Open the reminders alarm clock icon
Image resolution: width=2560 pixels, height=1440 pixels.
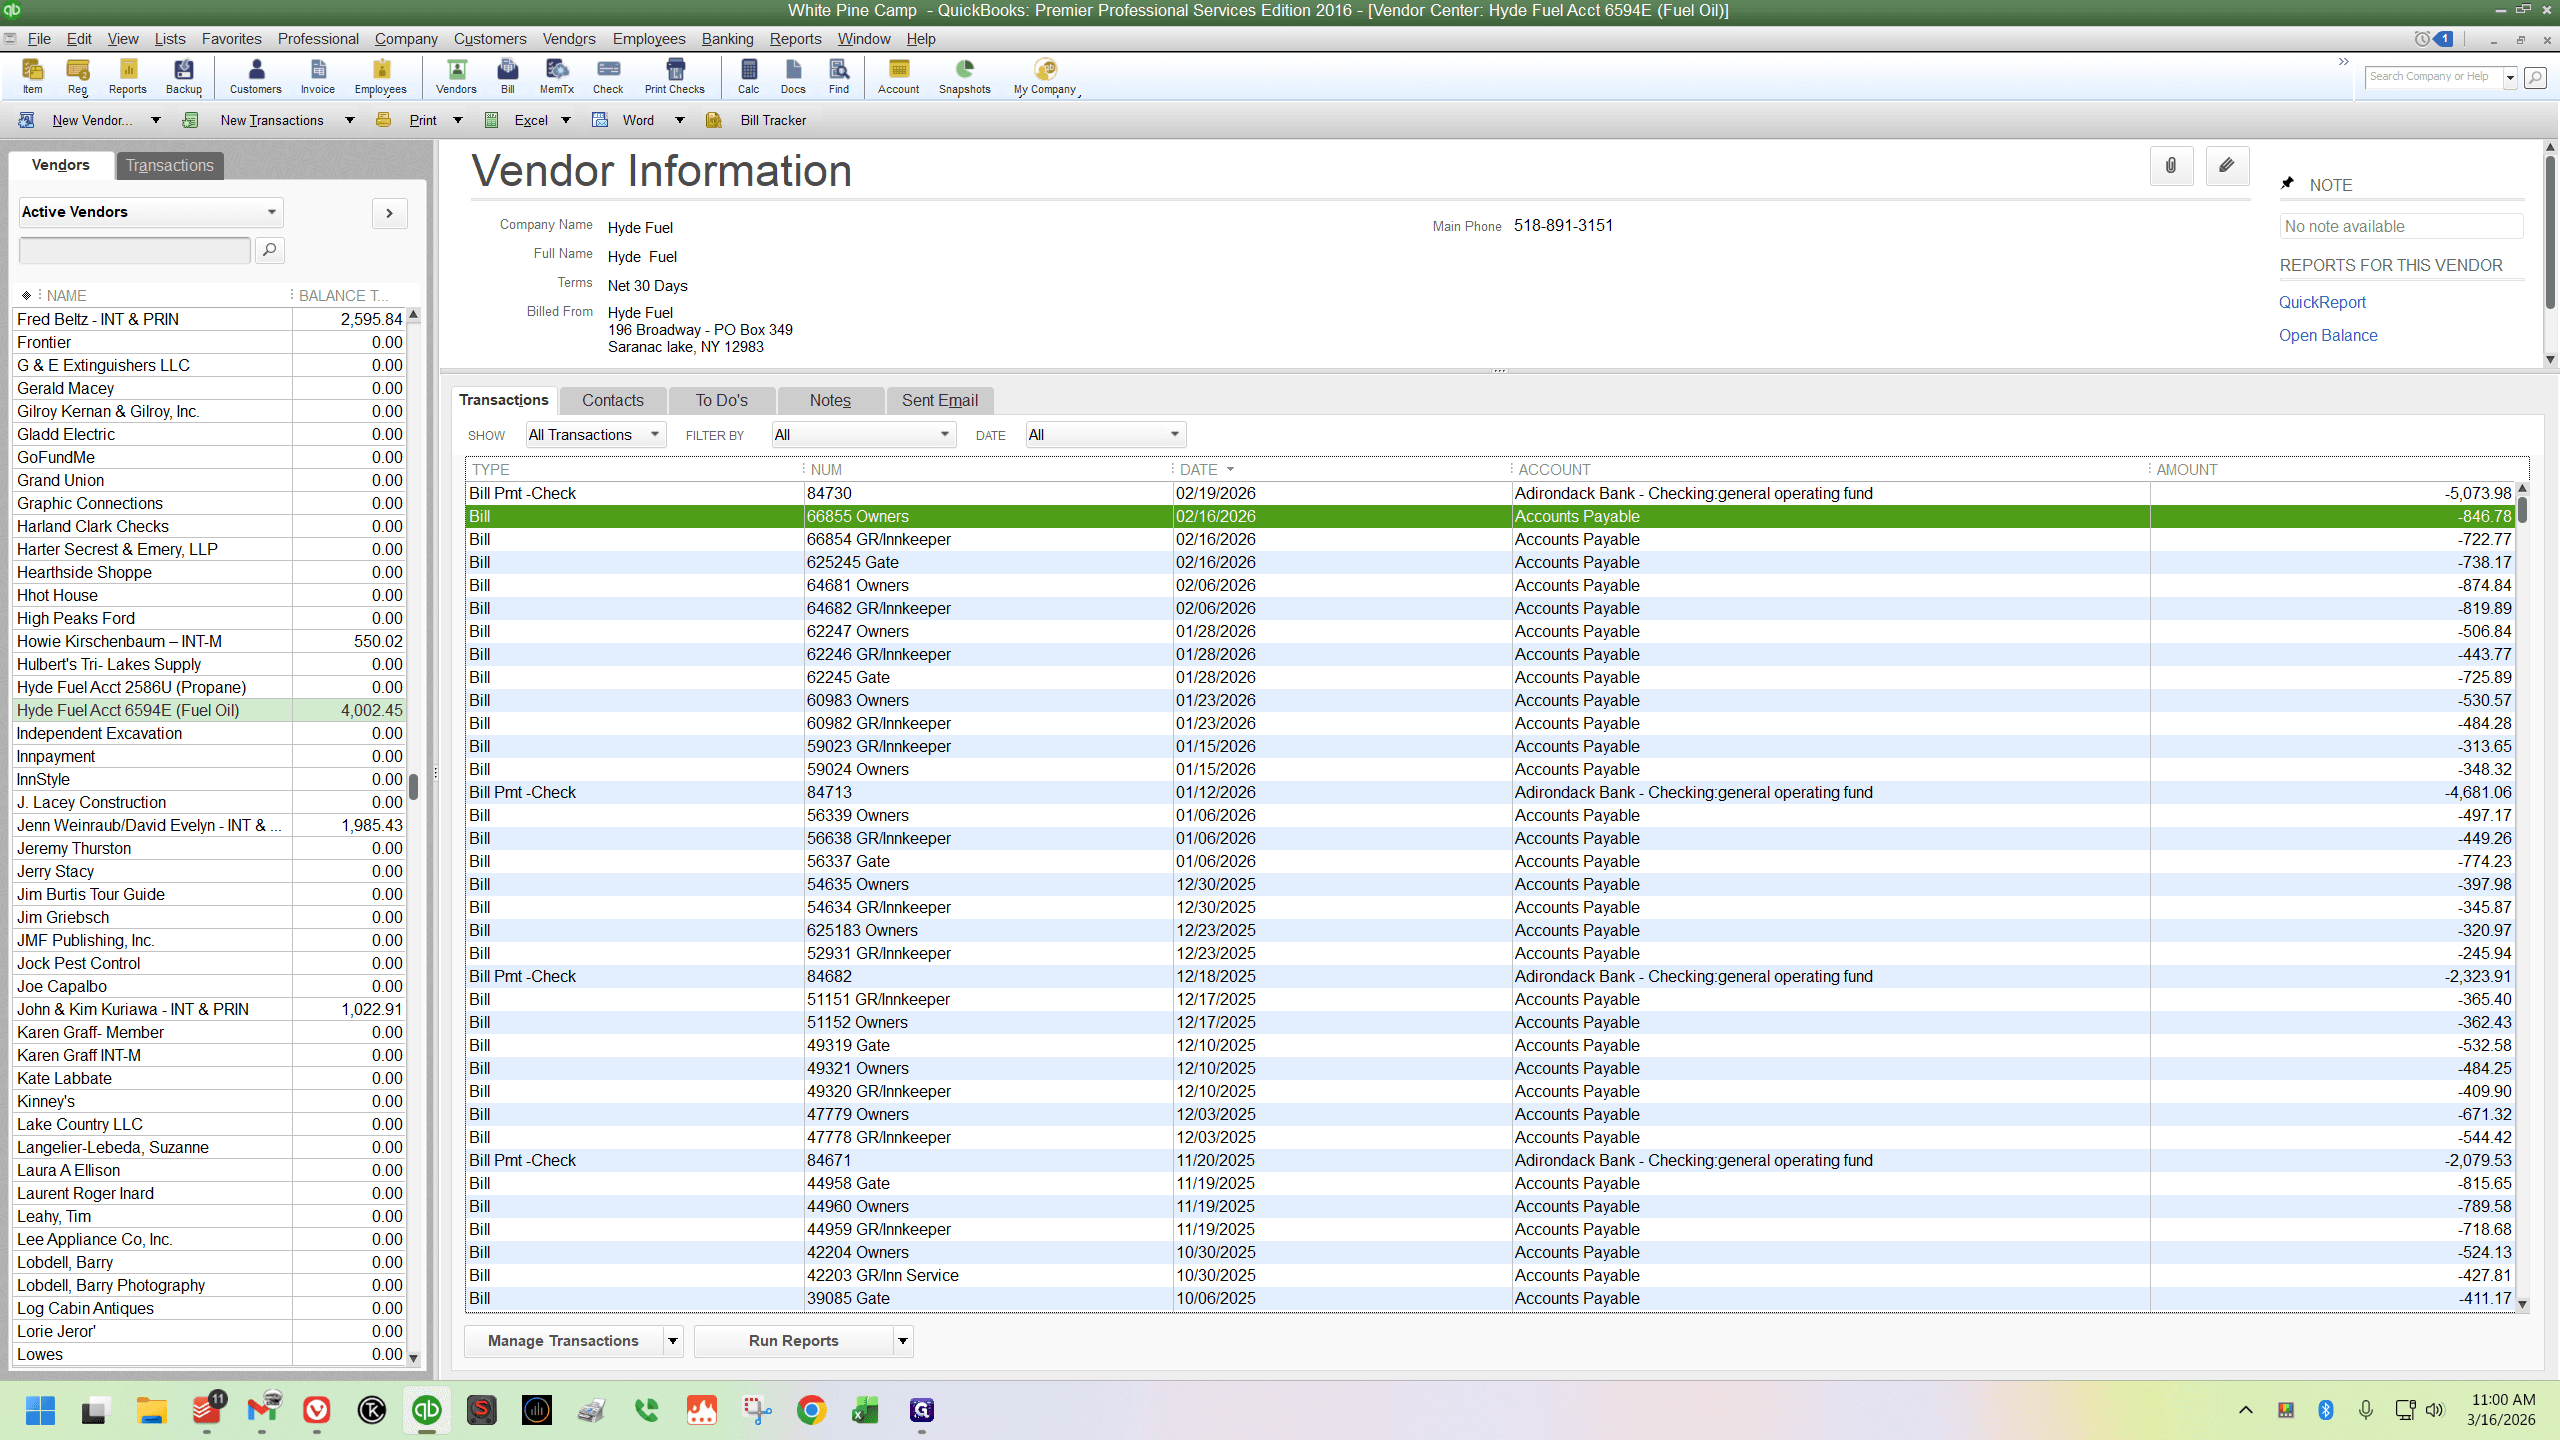(2421, 39)
